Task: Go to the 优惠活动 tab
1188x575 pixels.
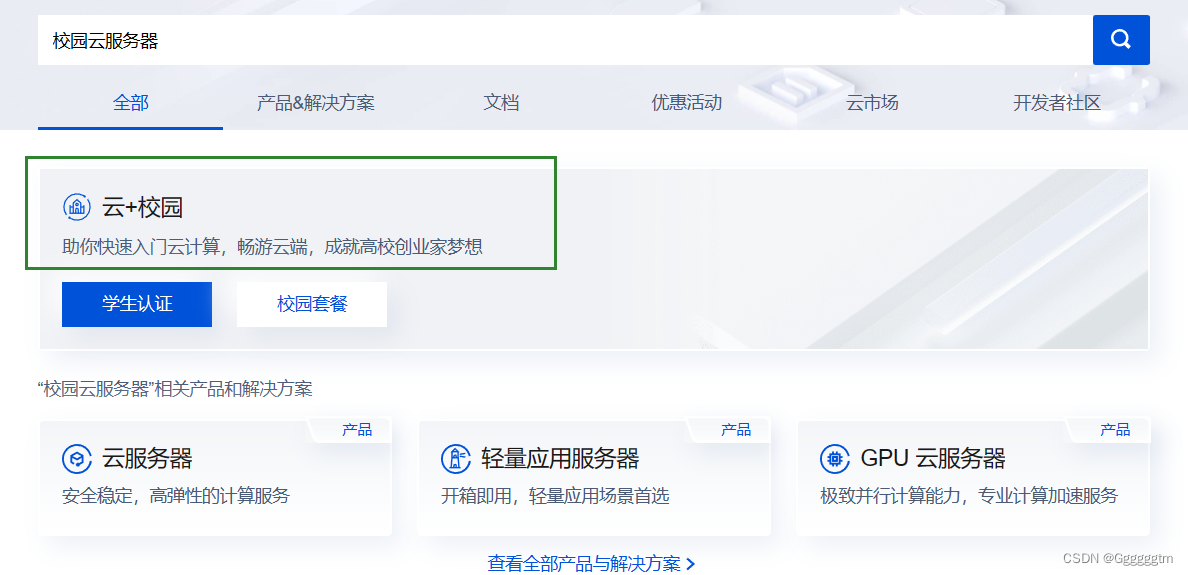Action: (x=686, y=103)
